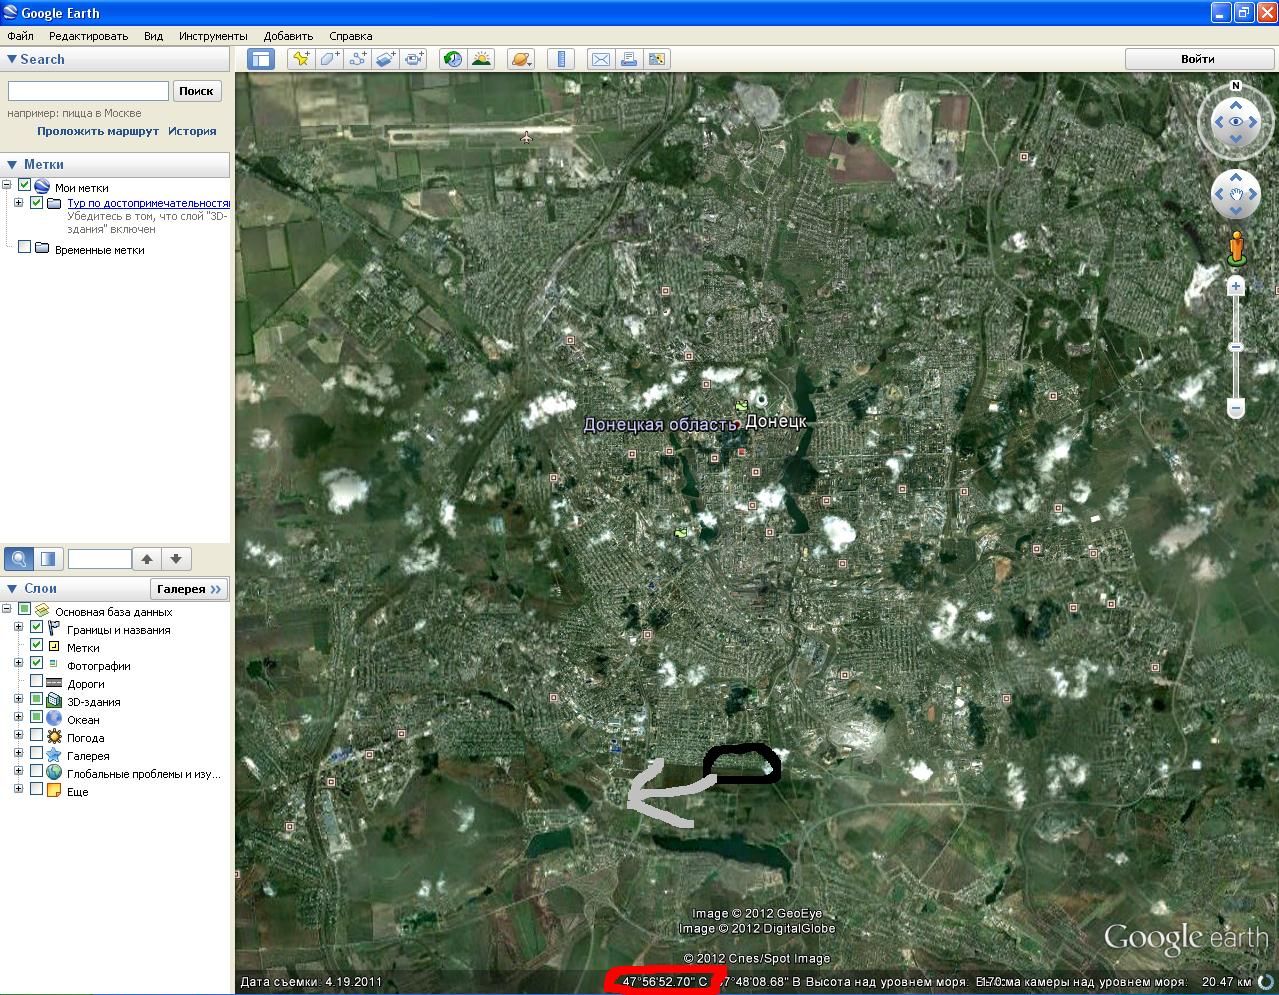Click the Войти sign-in button
Viewport: 1279px width, 995px height.
point(1198,59)
